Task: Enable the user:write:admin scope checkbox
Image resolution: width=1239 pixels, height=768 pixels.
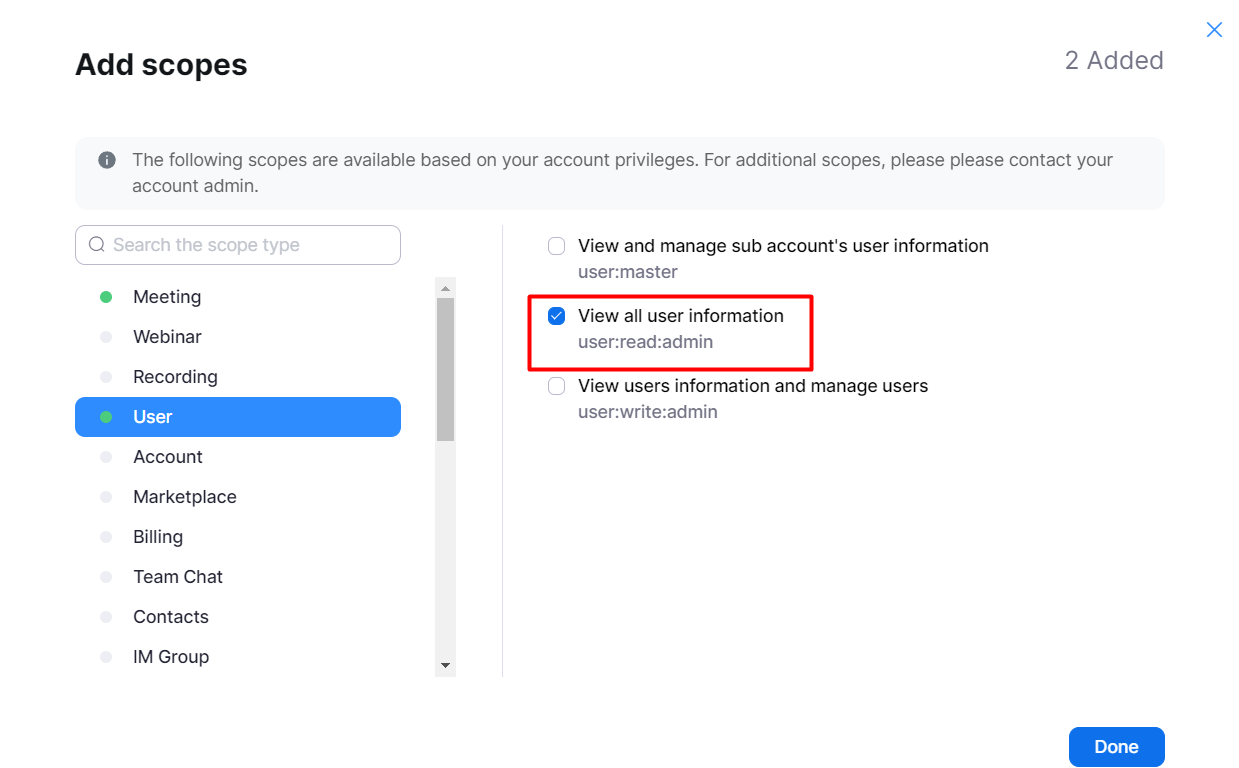Action: (x=557, y=386)
